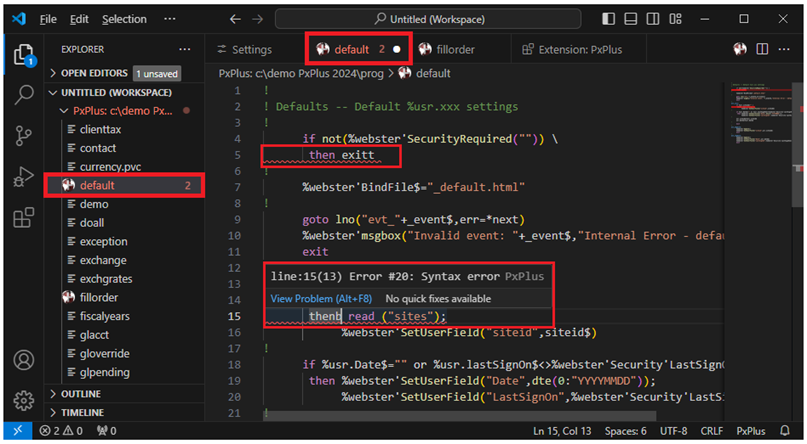This screenshot has width=807, height=444.
Task: Open Explorer more actions ellipsis
Action: (184, 49)
